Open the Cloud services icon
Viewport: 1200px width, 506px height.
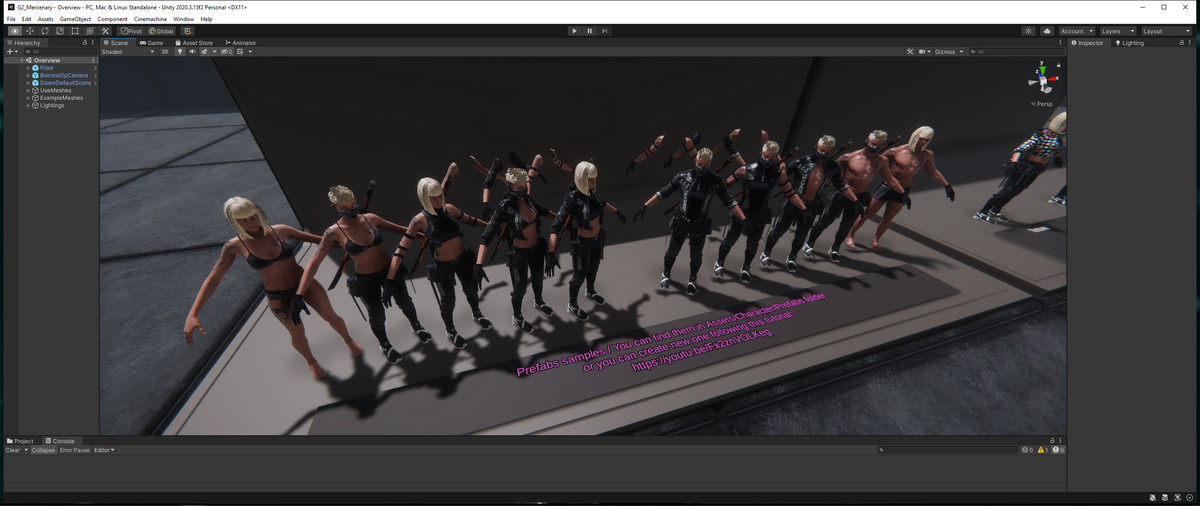point(1047,31)
